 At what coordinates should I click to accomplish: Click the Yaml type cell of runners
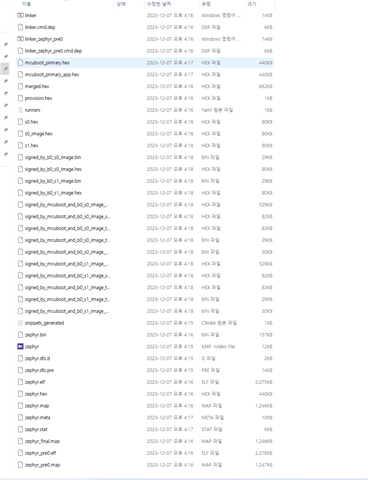[x=217, y=110]
